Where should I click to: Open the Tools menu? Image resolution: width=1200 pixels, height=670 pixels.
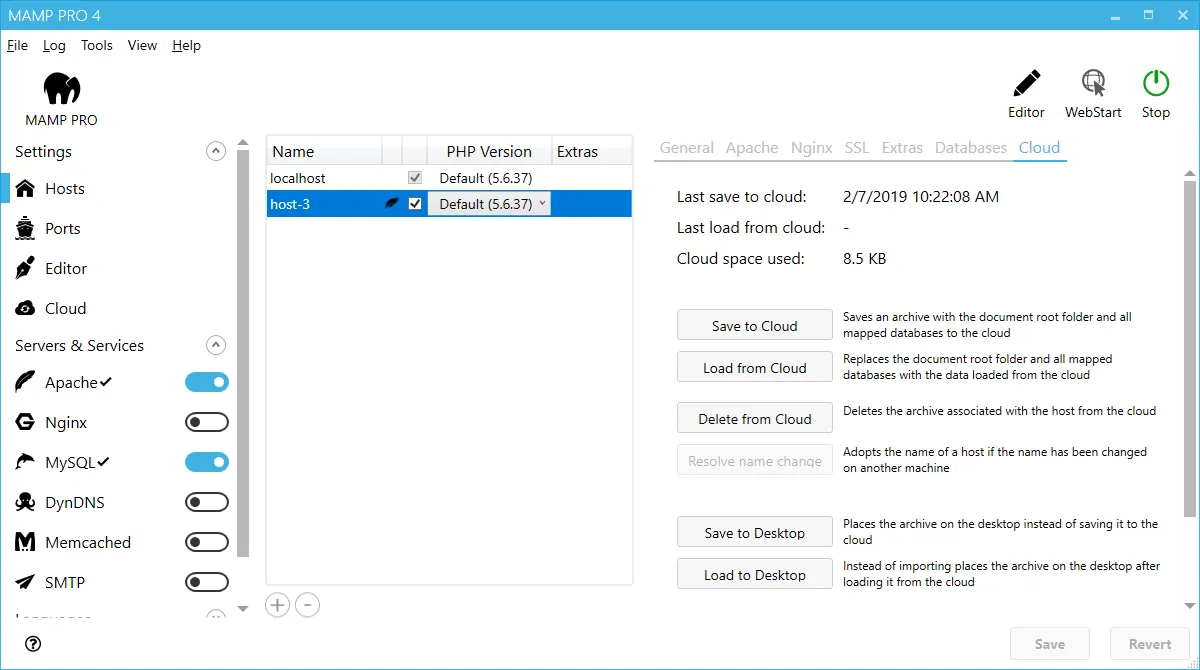[x=97, y=45]
